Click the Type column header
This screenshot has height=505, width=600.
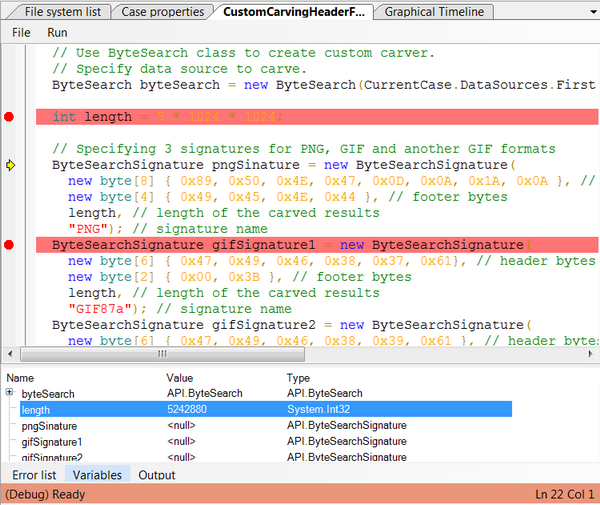click(298, 378)
